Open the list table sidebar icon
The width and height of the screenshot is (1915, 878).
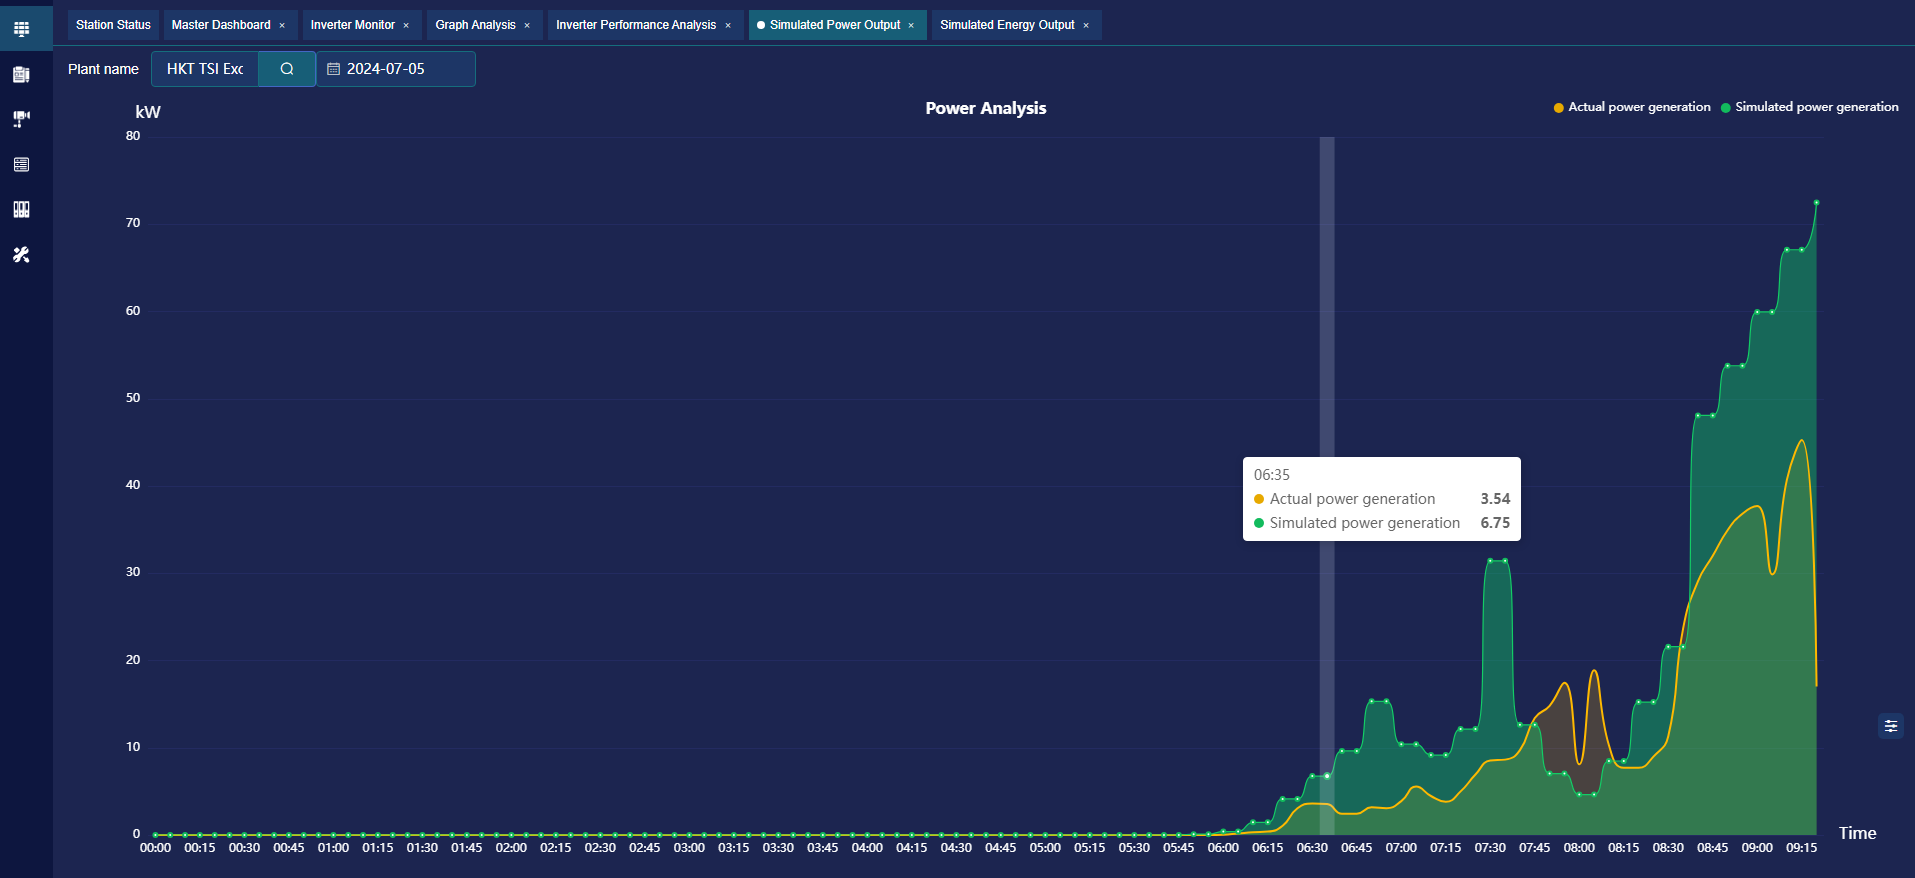[21, 164]
